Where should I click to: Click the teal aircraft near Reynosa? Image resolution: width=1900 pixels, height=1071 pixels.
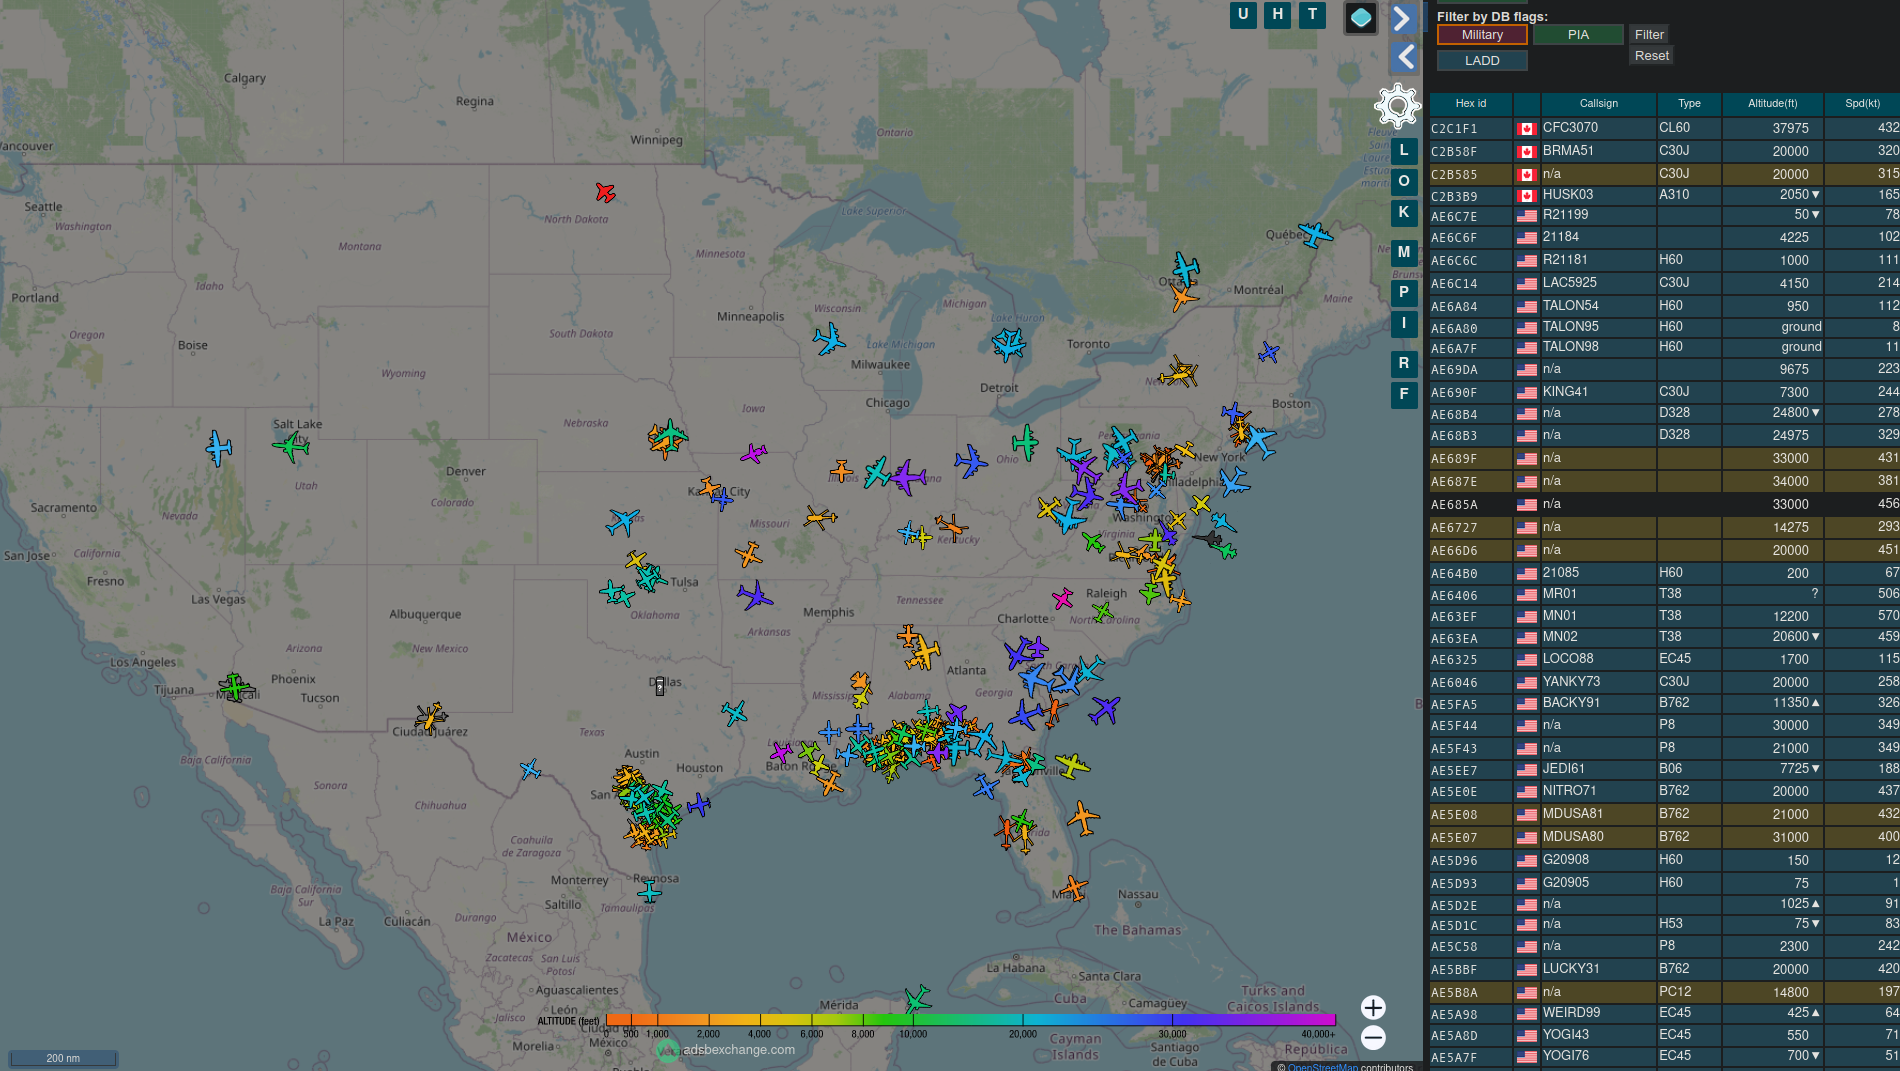pyautogui.click(x=650, y=890)
